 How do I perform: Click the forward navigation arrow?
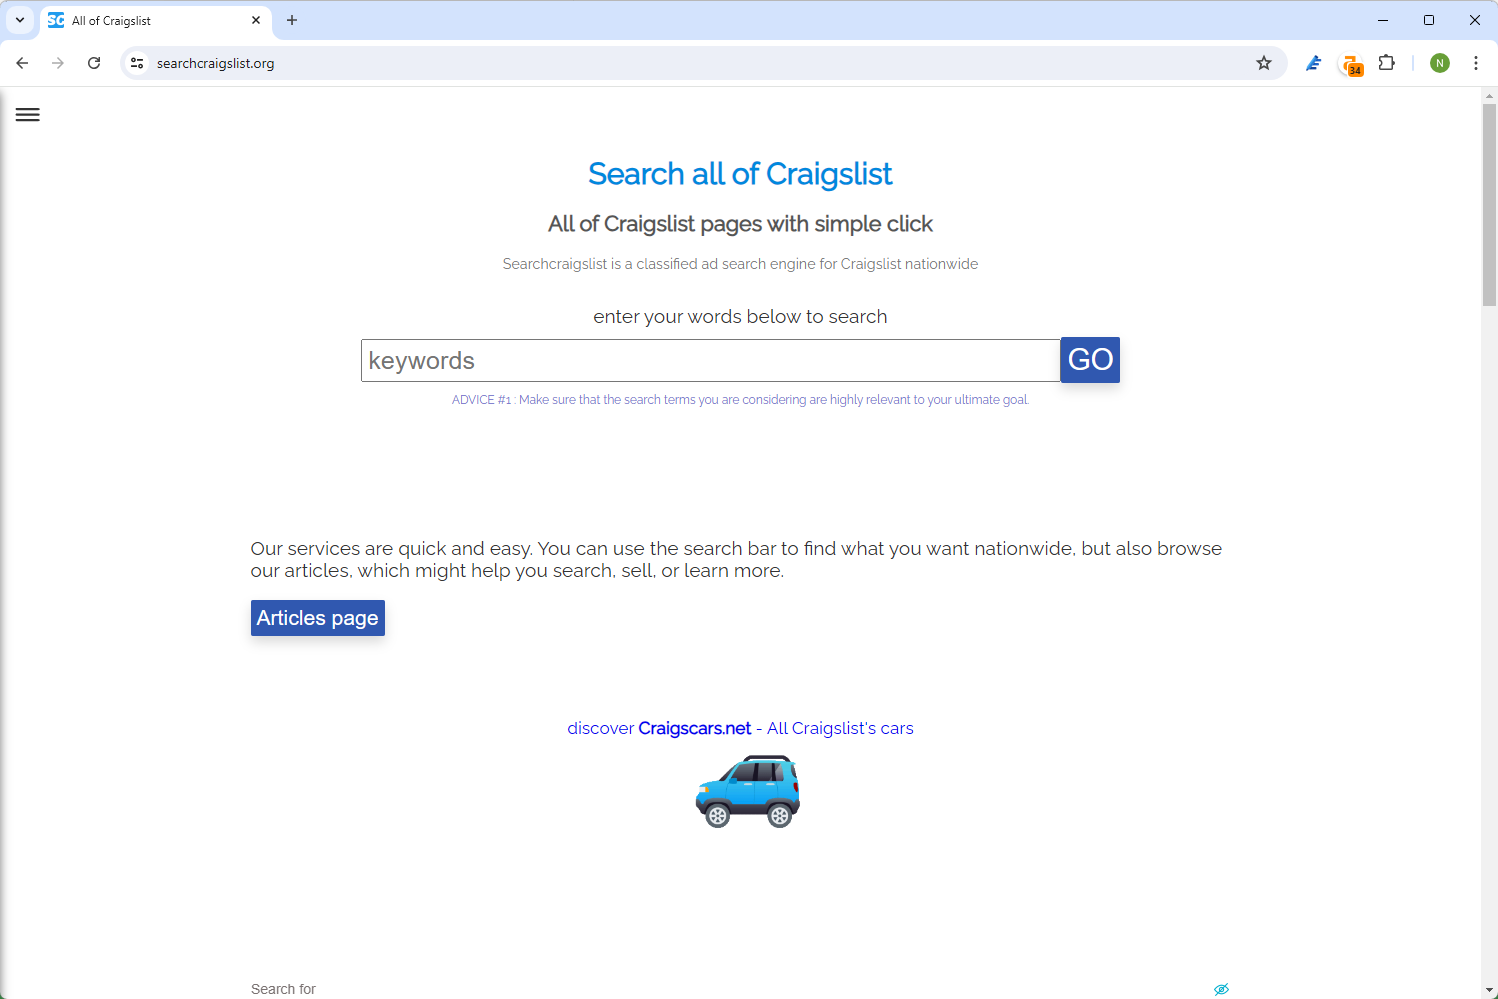[58, 62]
